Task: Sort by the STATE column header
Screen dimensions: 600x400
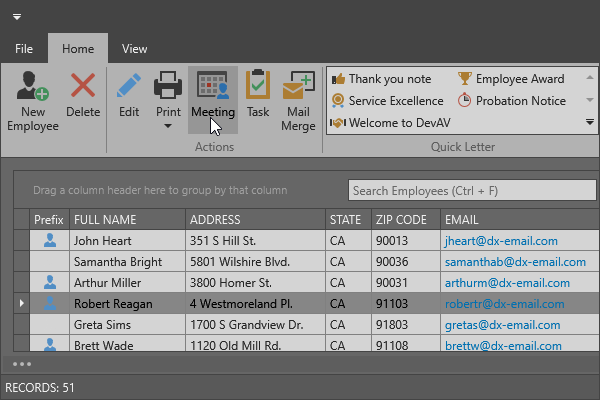Action: 348,220
